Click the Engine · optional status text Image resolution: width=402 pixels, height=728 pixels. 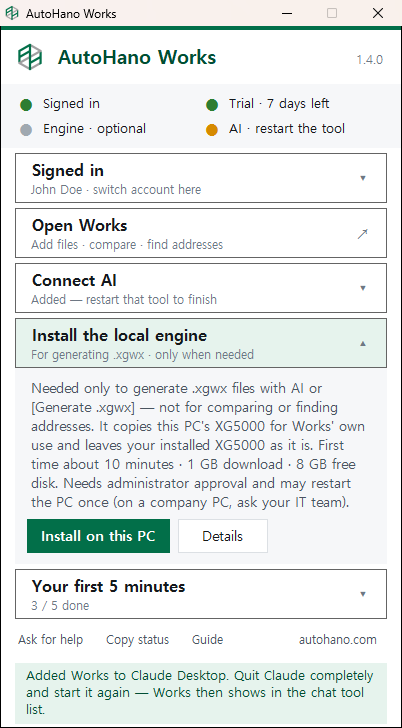tap(94, 129)
